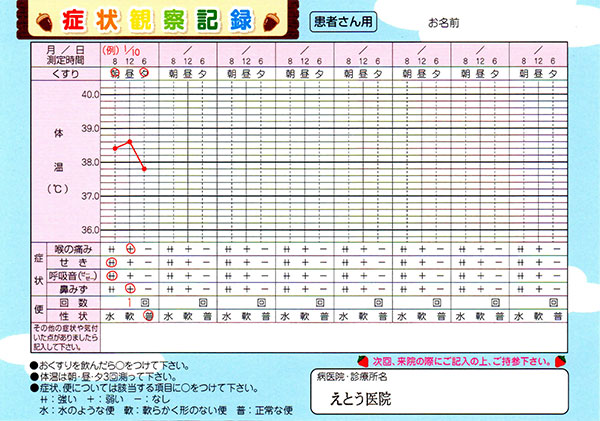
Task: Click the red 12 o'clock peak temperature point
Action: (130, 141)
